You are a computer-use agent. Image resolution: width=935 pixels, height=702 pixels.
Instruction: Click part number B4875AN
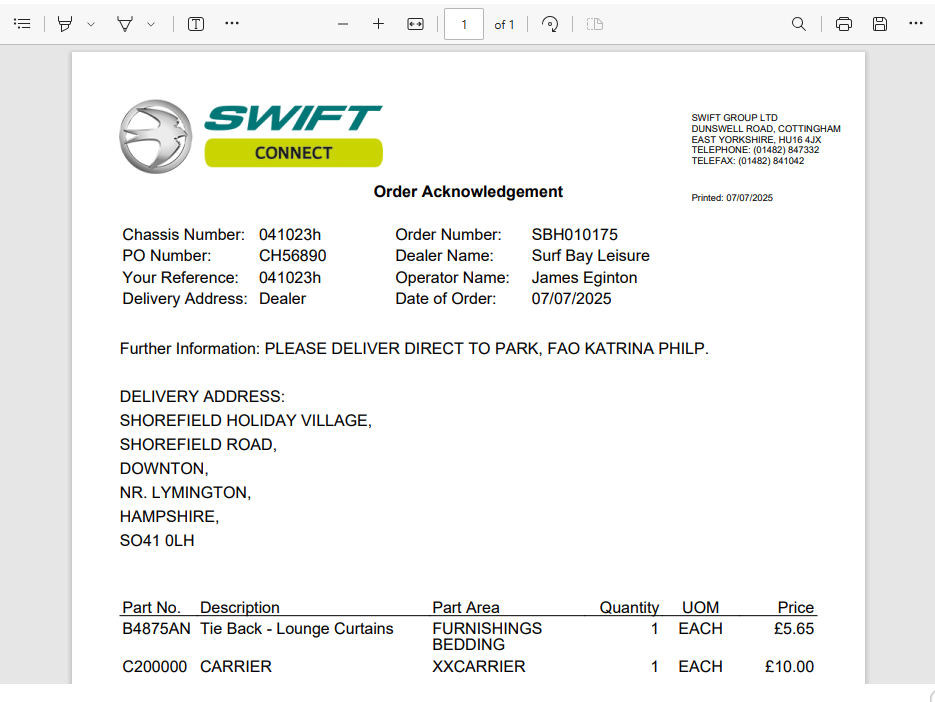tap(156, 629)
